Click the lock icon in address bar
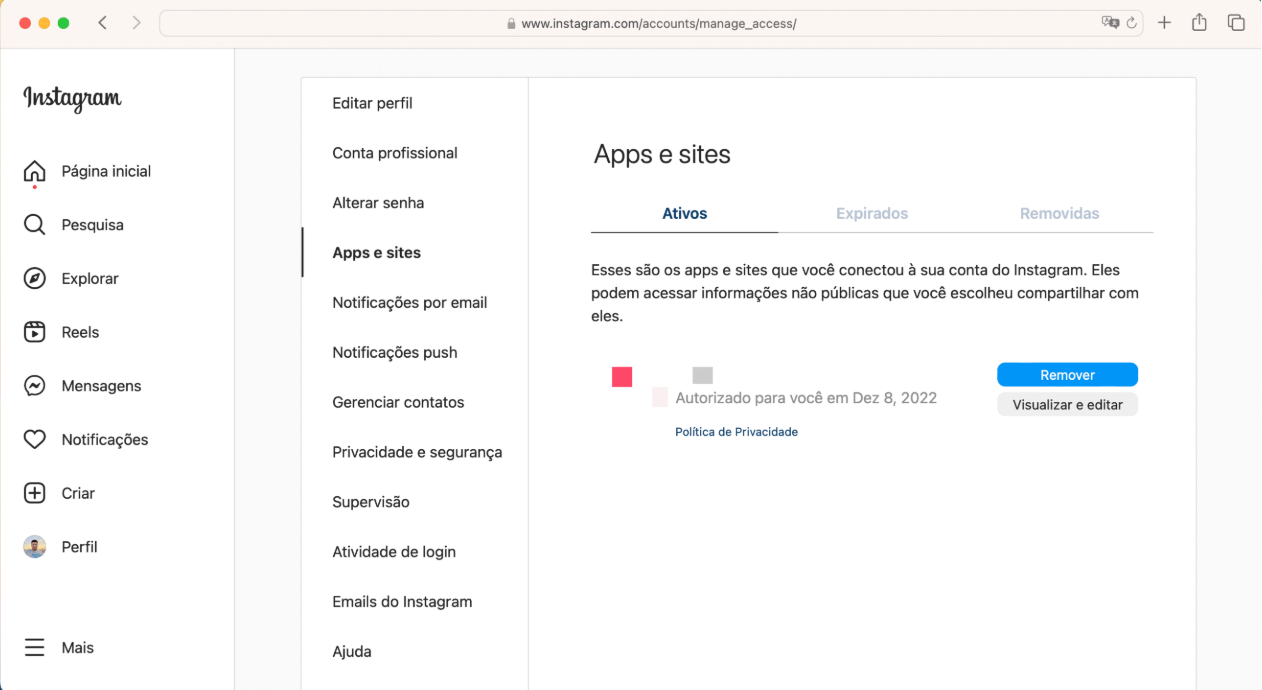 click(x=512, y=23)
